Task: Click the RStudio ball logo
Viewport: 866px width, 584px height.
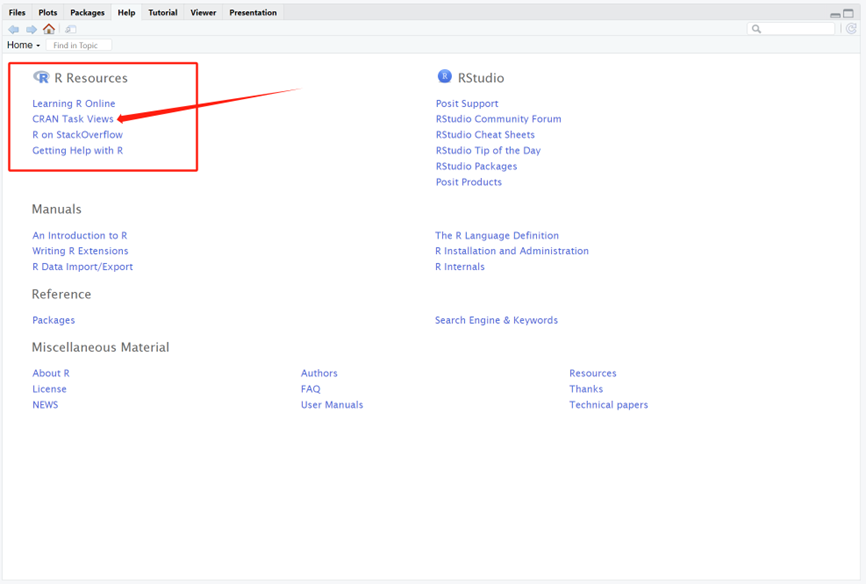Action: (445, 76)
